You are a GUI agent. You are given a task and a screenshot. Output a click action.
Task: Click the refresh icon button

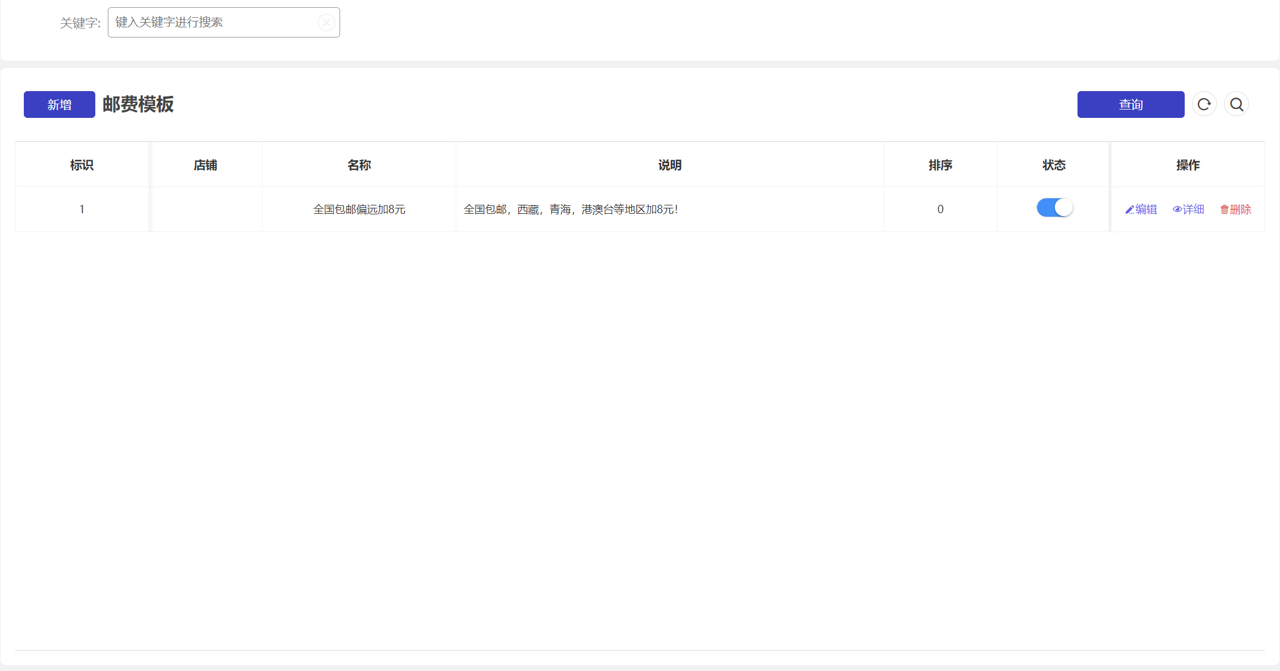tap(1204, 104)
